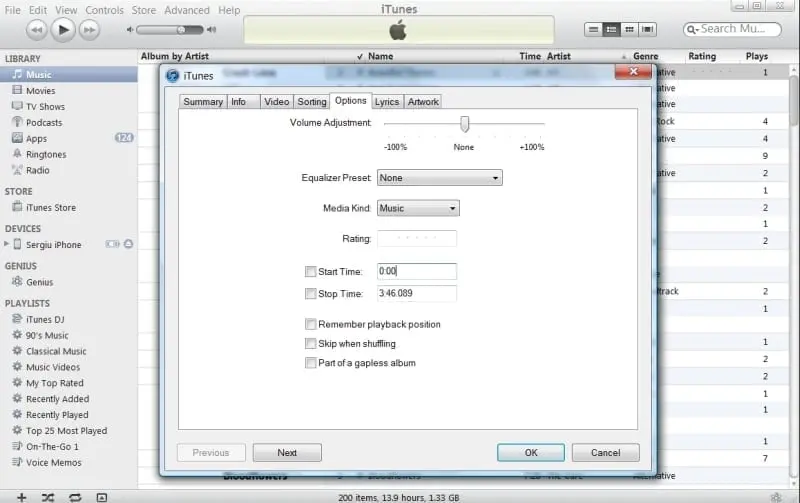
Task: Select Music in the library sidebar
Action: 68,74
